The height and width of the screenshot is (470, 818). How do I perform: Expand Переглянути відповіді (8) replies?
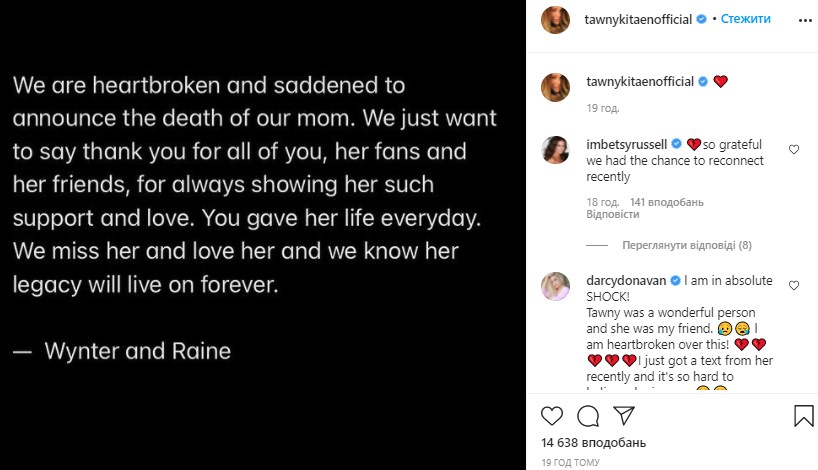[x=689, y=245]
